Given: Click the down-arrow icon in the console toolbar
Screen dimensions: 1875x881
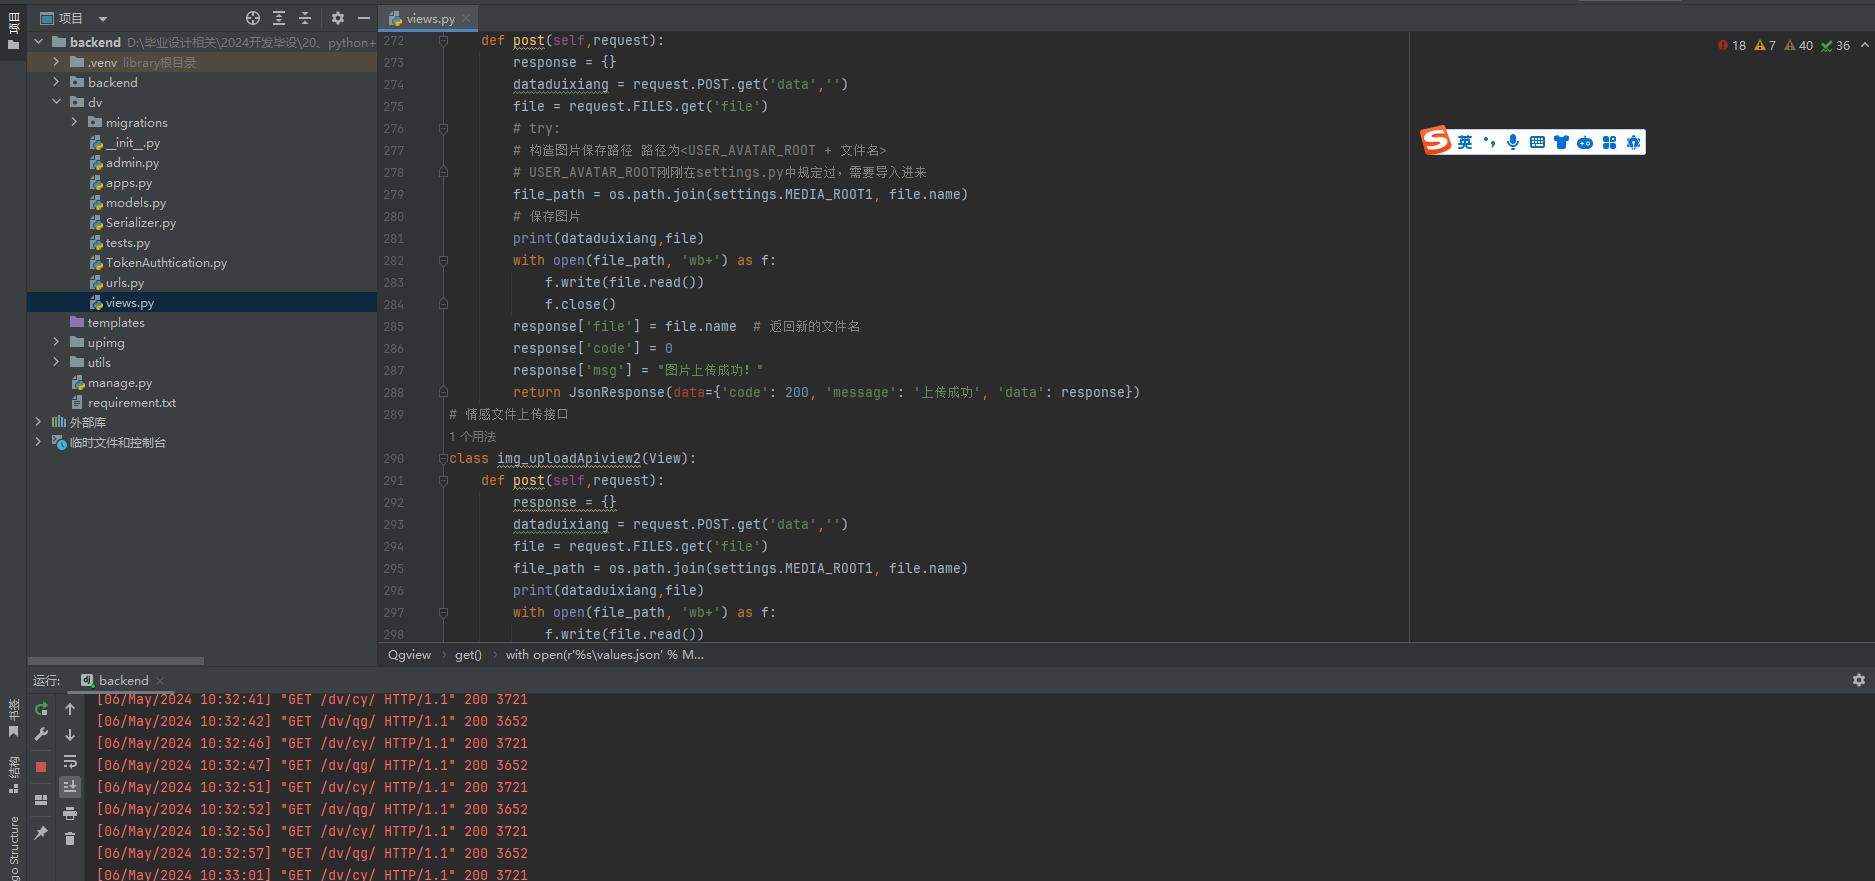Looking at the screenshot, I should [x=70, y=735].
